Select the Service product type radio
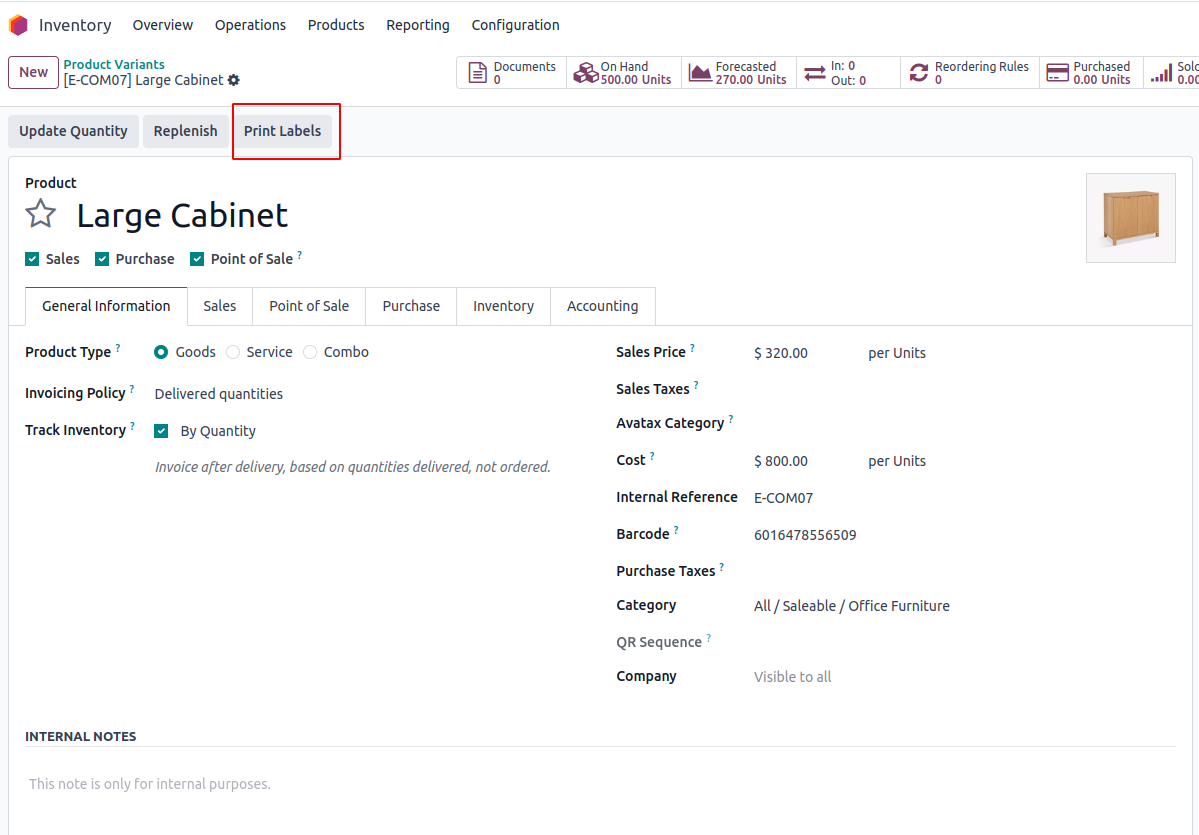Screen dimensions: 1199x835 tap(233, 352)
